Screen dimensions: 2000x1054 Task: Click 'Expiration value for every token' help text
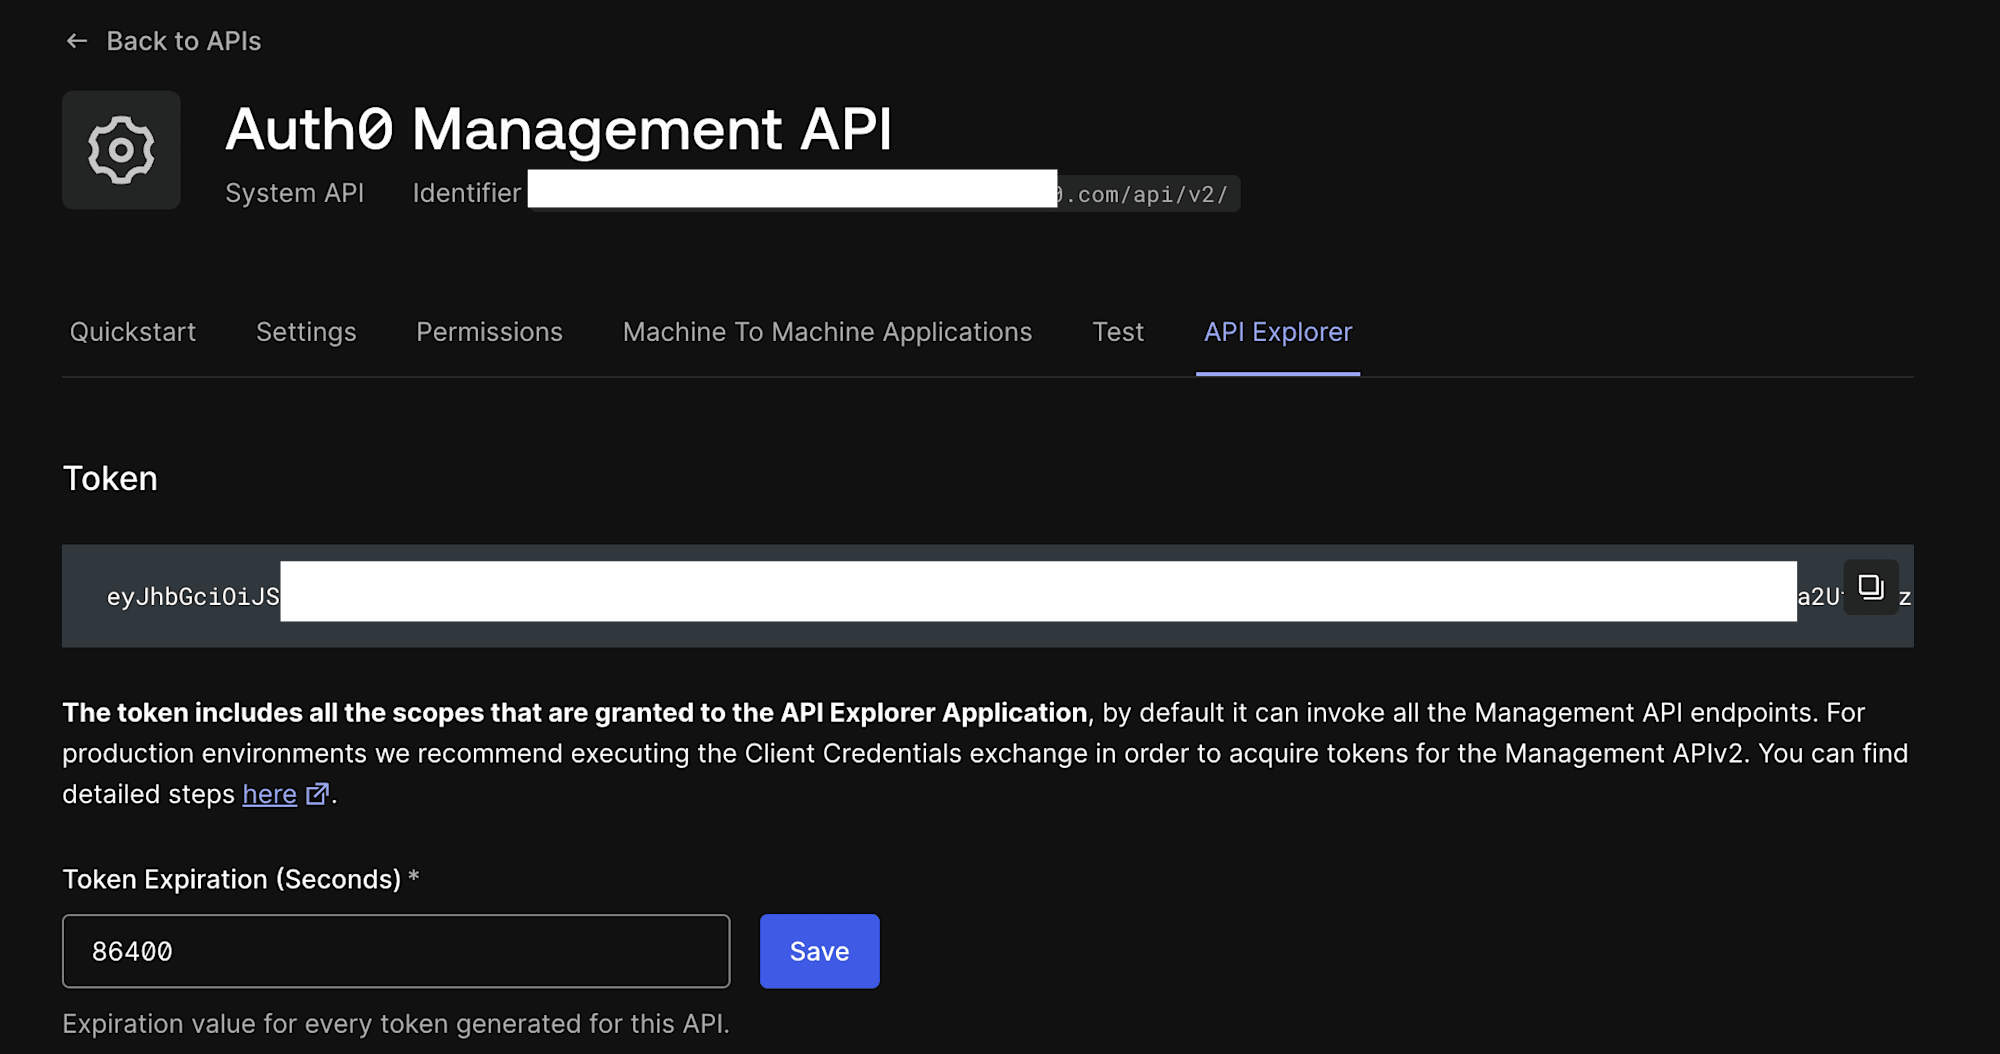[396, 1024]
